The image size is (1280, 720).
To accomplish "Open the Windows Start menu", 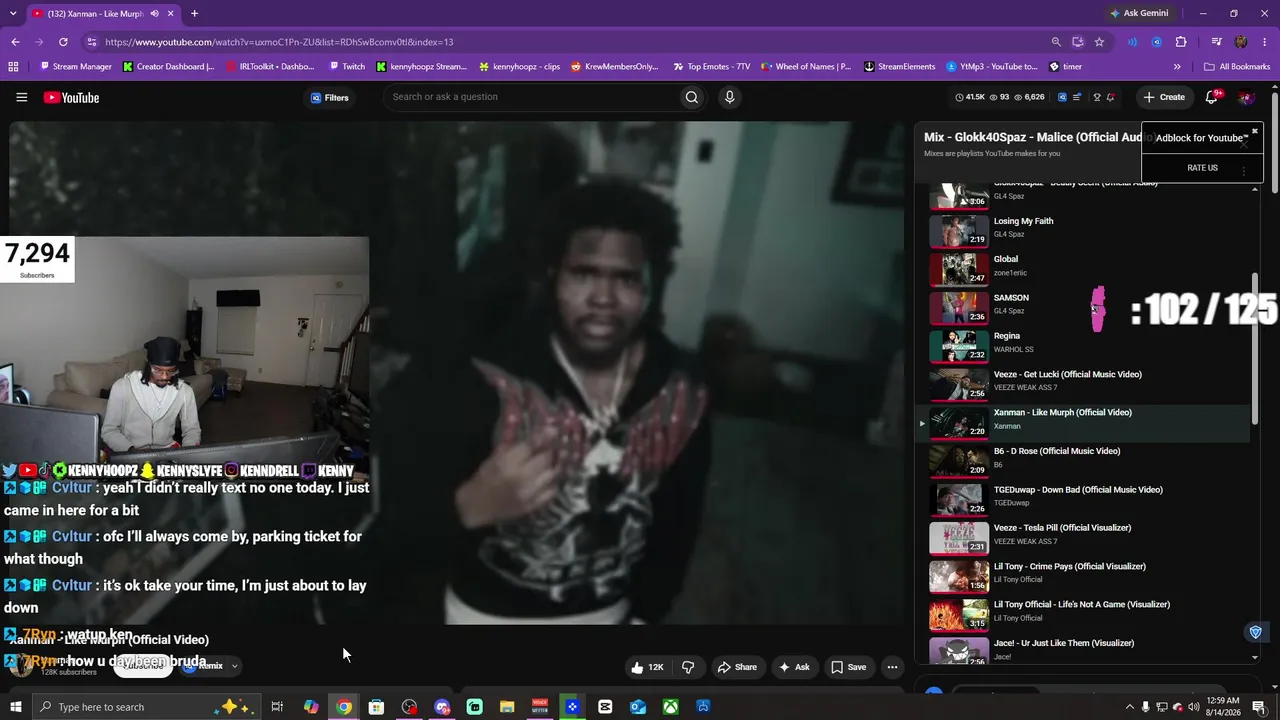I will [x=15, y=707].
